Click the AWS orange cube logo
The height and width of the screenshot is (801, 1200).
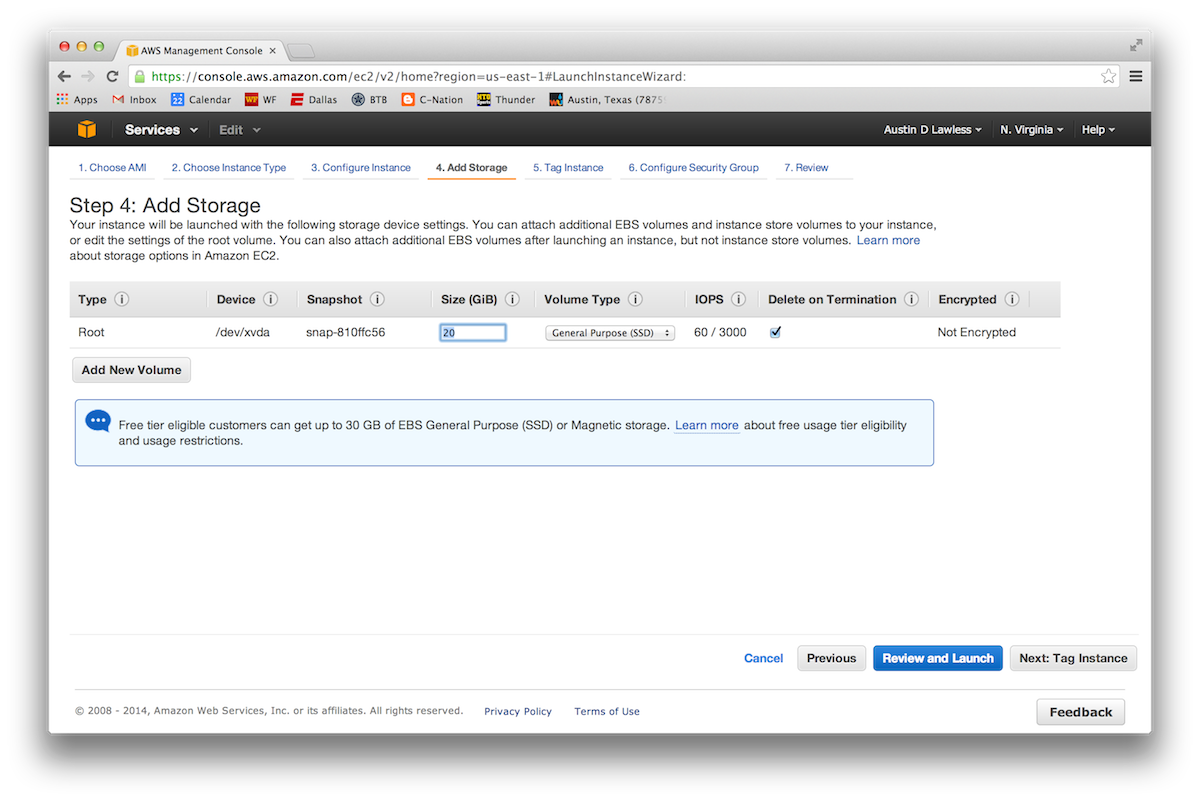[x=87, y=130]
